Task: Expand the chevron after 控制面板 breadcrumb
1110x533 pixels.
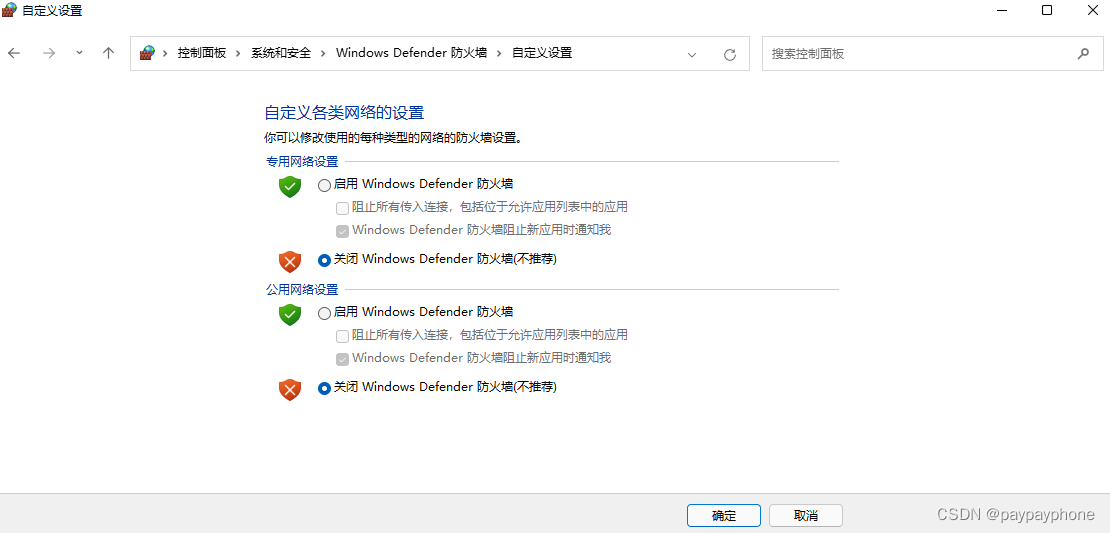Action: (239, 53)
